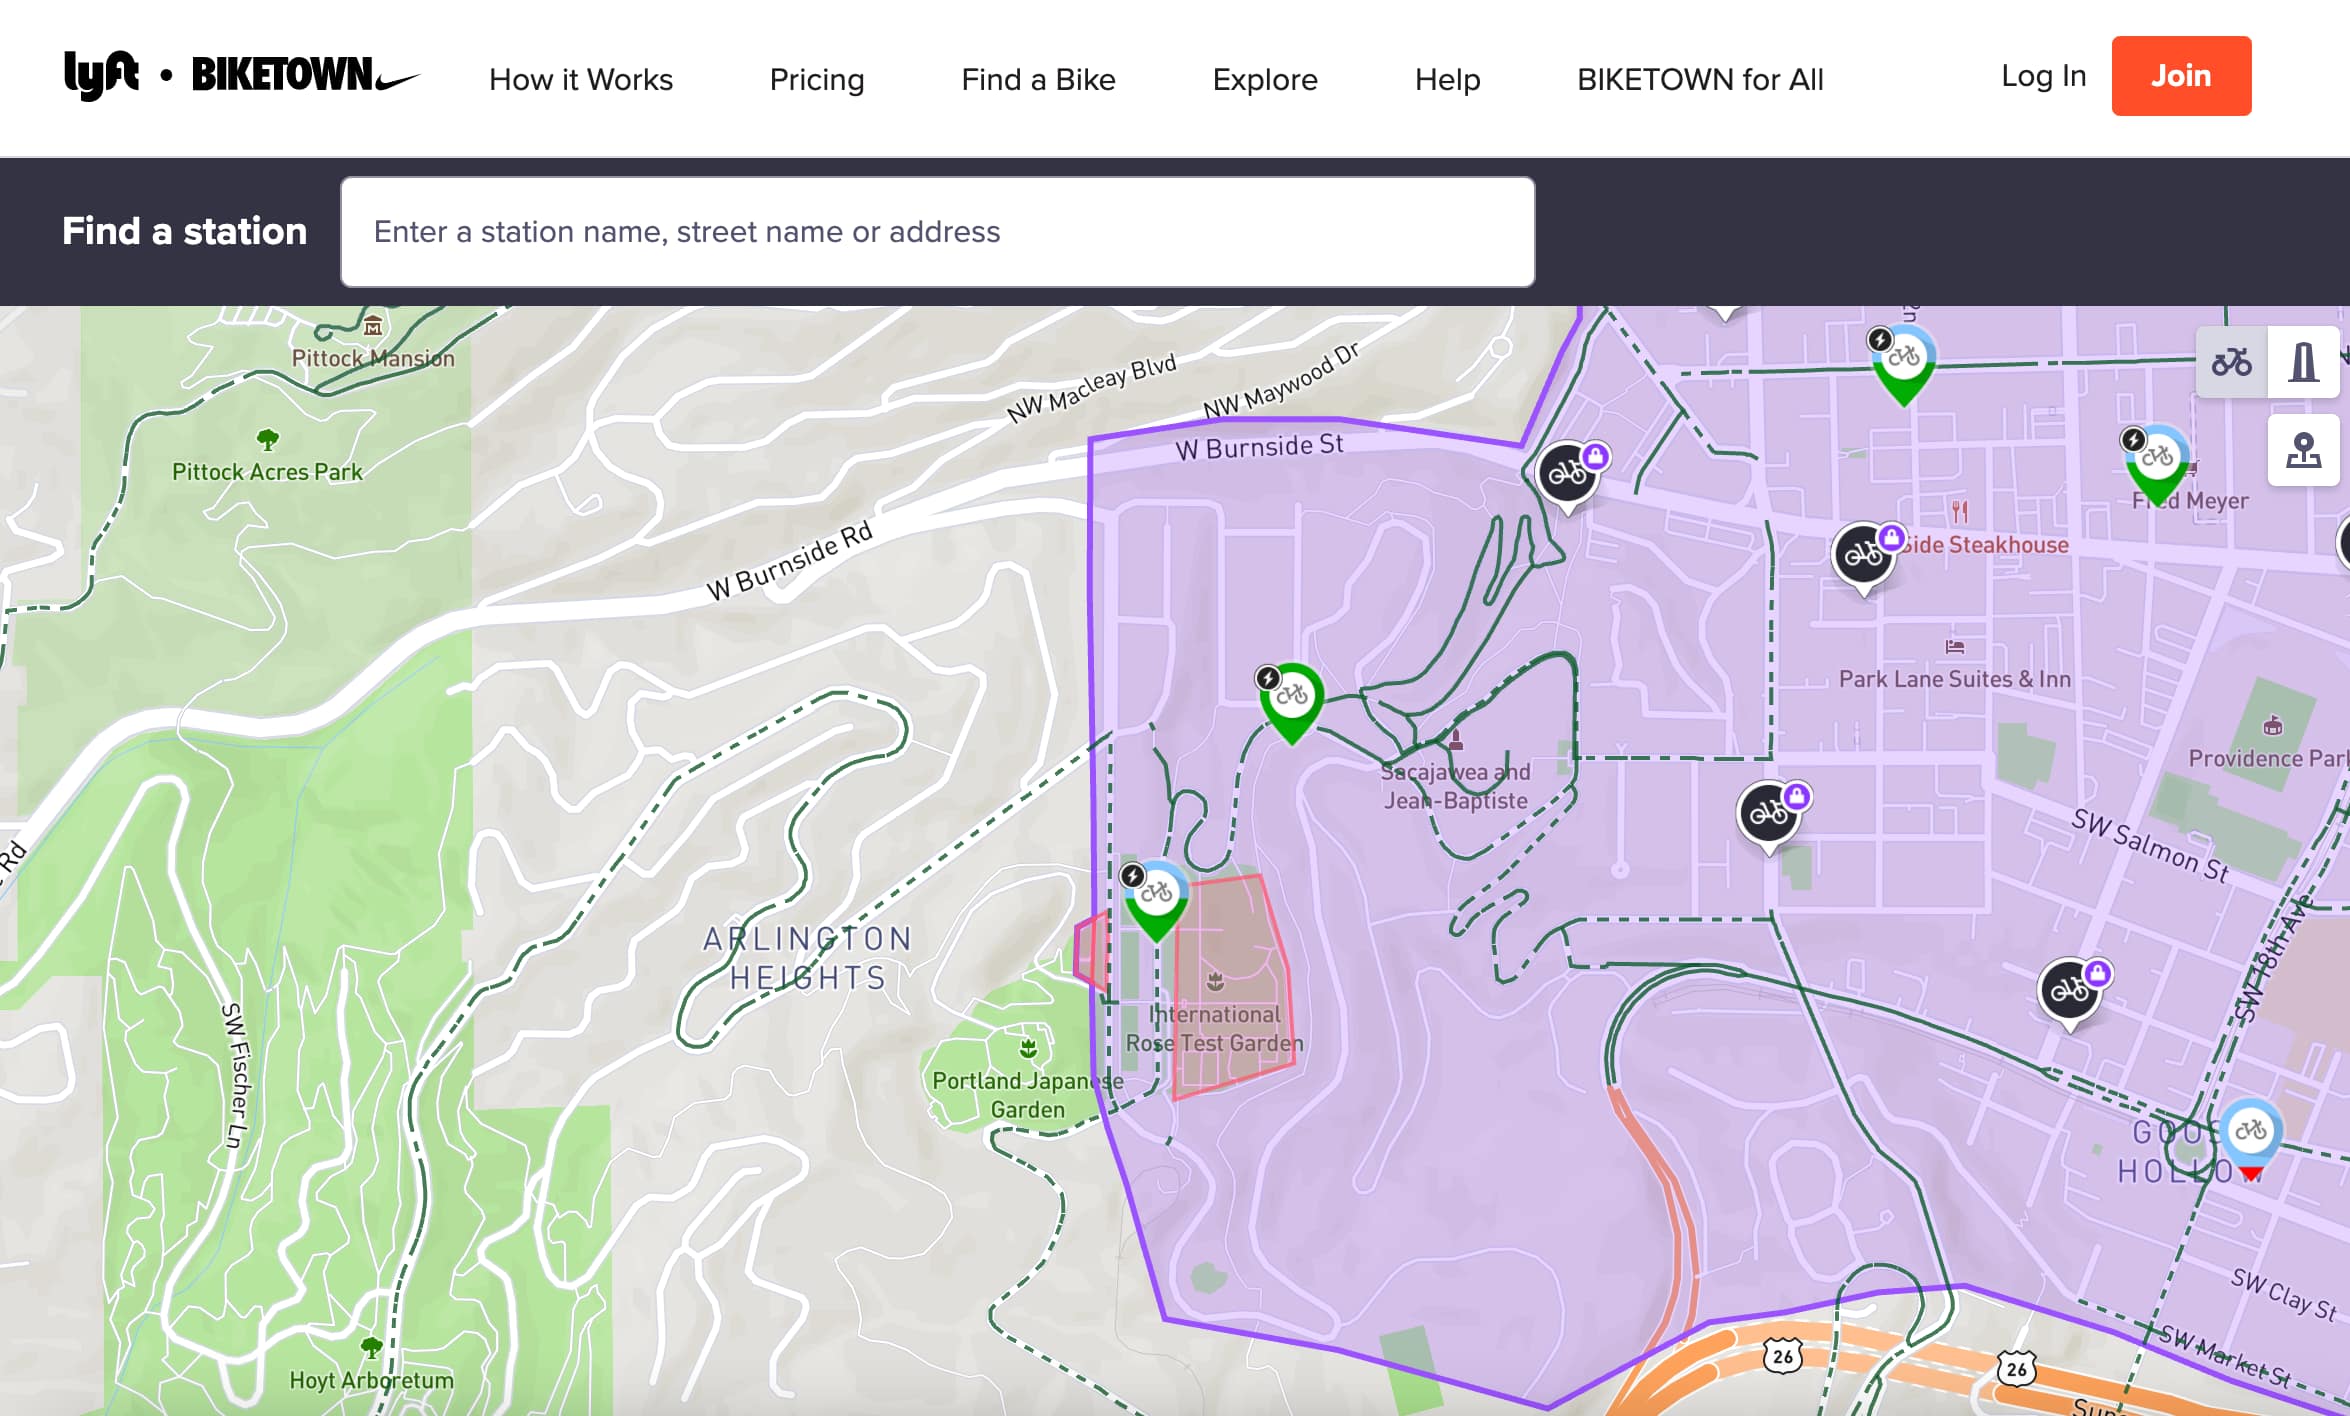Open the How it Works menu

(x=580, y=79)
